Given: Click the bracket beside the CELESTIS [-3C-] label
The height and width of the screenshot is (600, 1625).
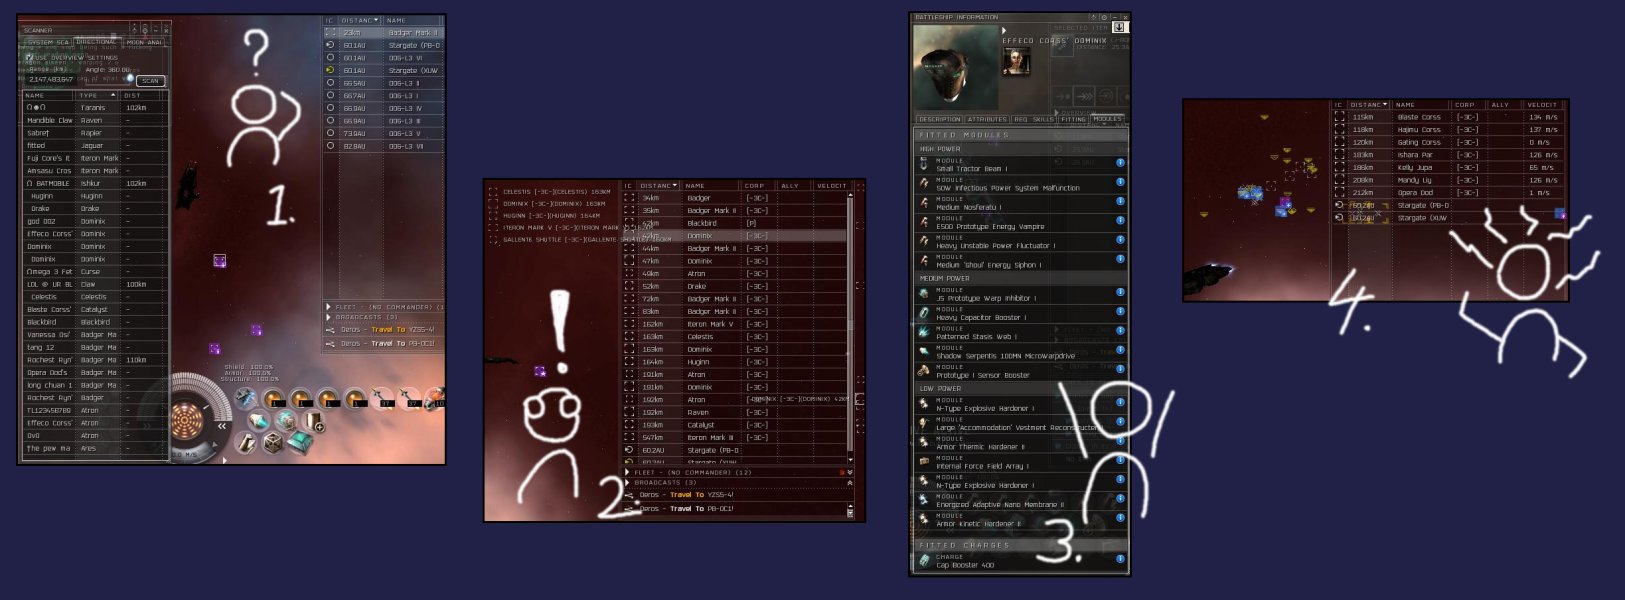Looking at the screenshot, I should pos(493,191).
